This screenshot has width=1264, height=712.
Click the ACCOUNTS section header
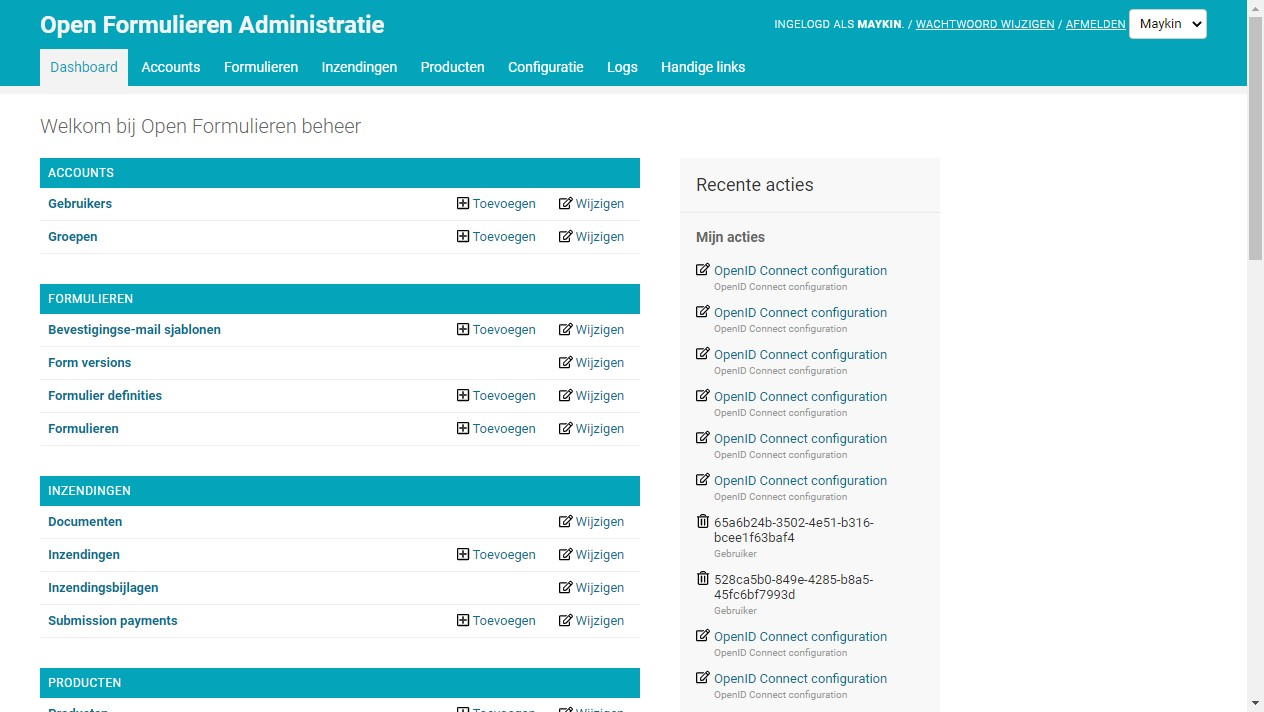click(340, 173)
